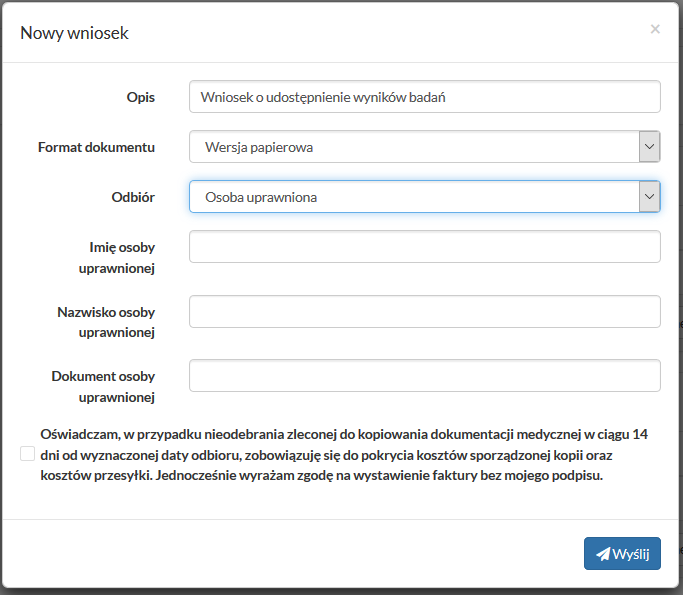Tick the Oświadczam declaration checkbox
The height and width of the screenshot is (595, 683).
[x=27, y=454]
